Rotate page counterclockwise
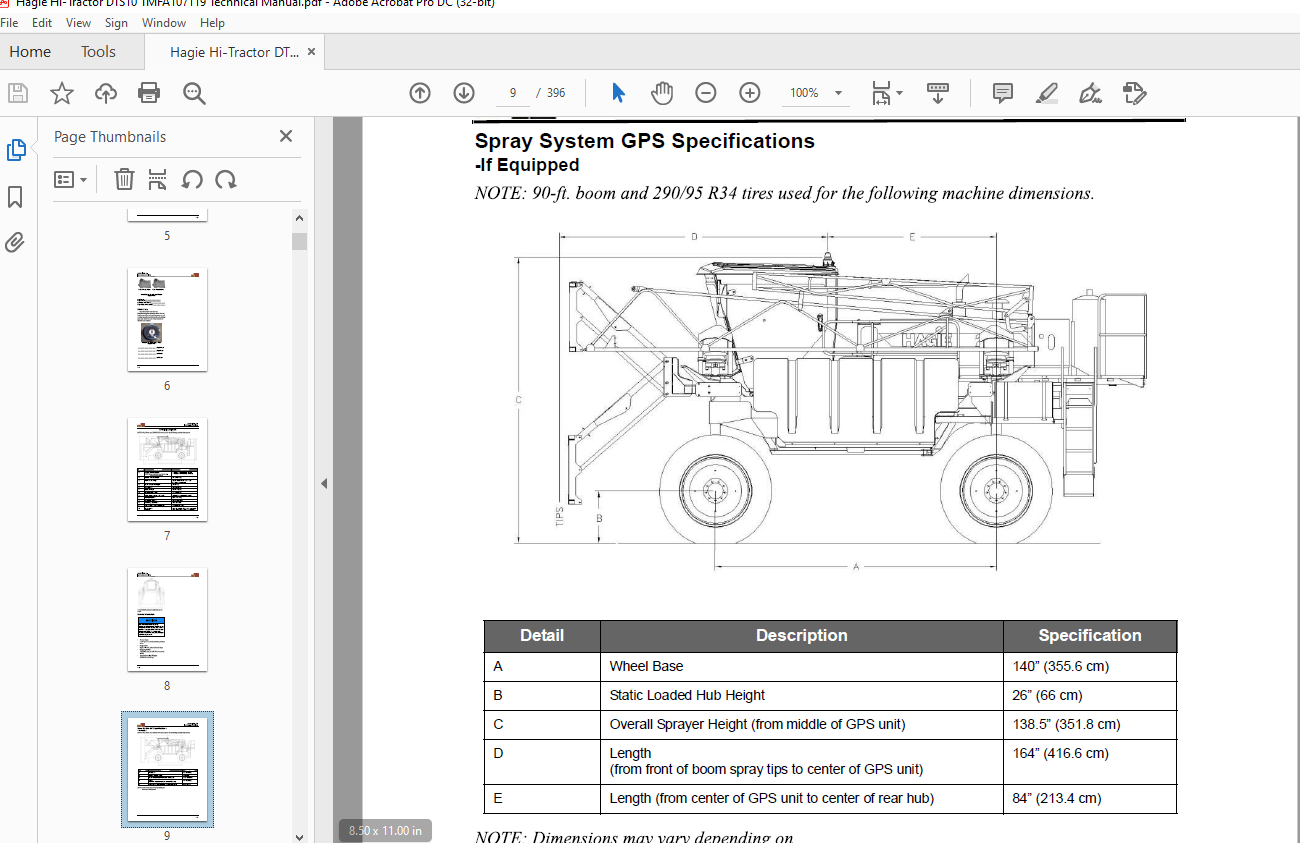This screenshot has height=843, width=1300. pyautogui.click(x=192, y=180)
